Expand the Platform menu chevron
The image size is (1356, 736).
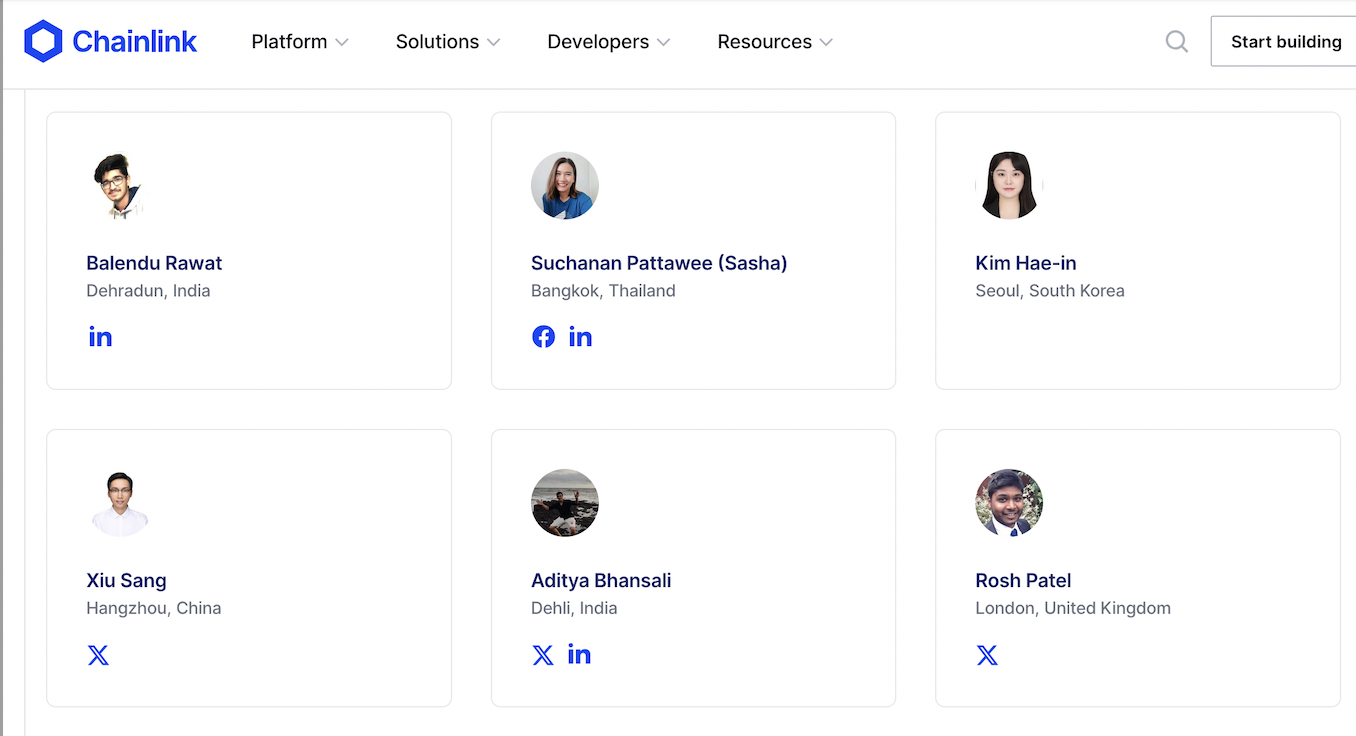pyautogui.click(x=342, y=42)
